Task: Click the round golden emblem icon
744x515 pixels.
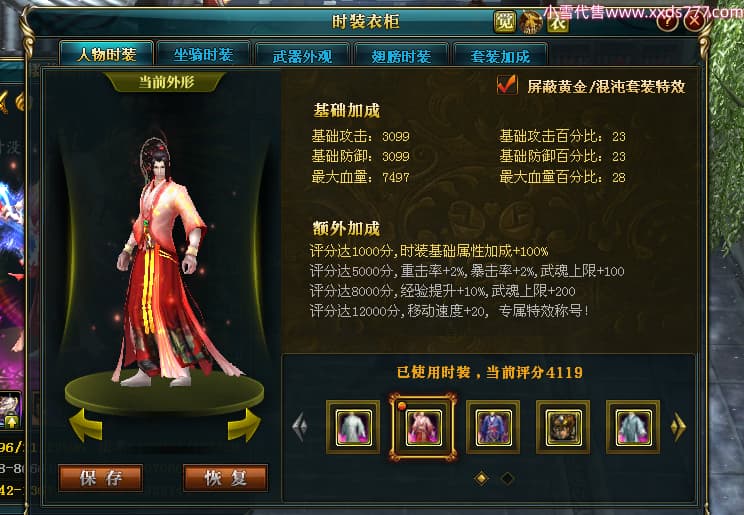Action: 530,22
